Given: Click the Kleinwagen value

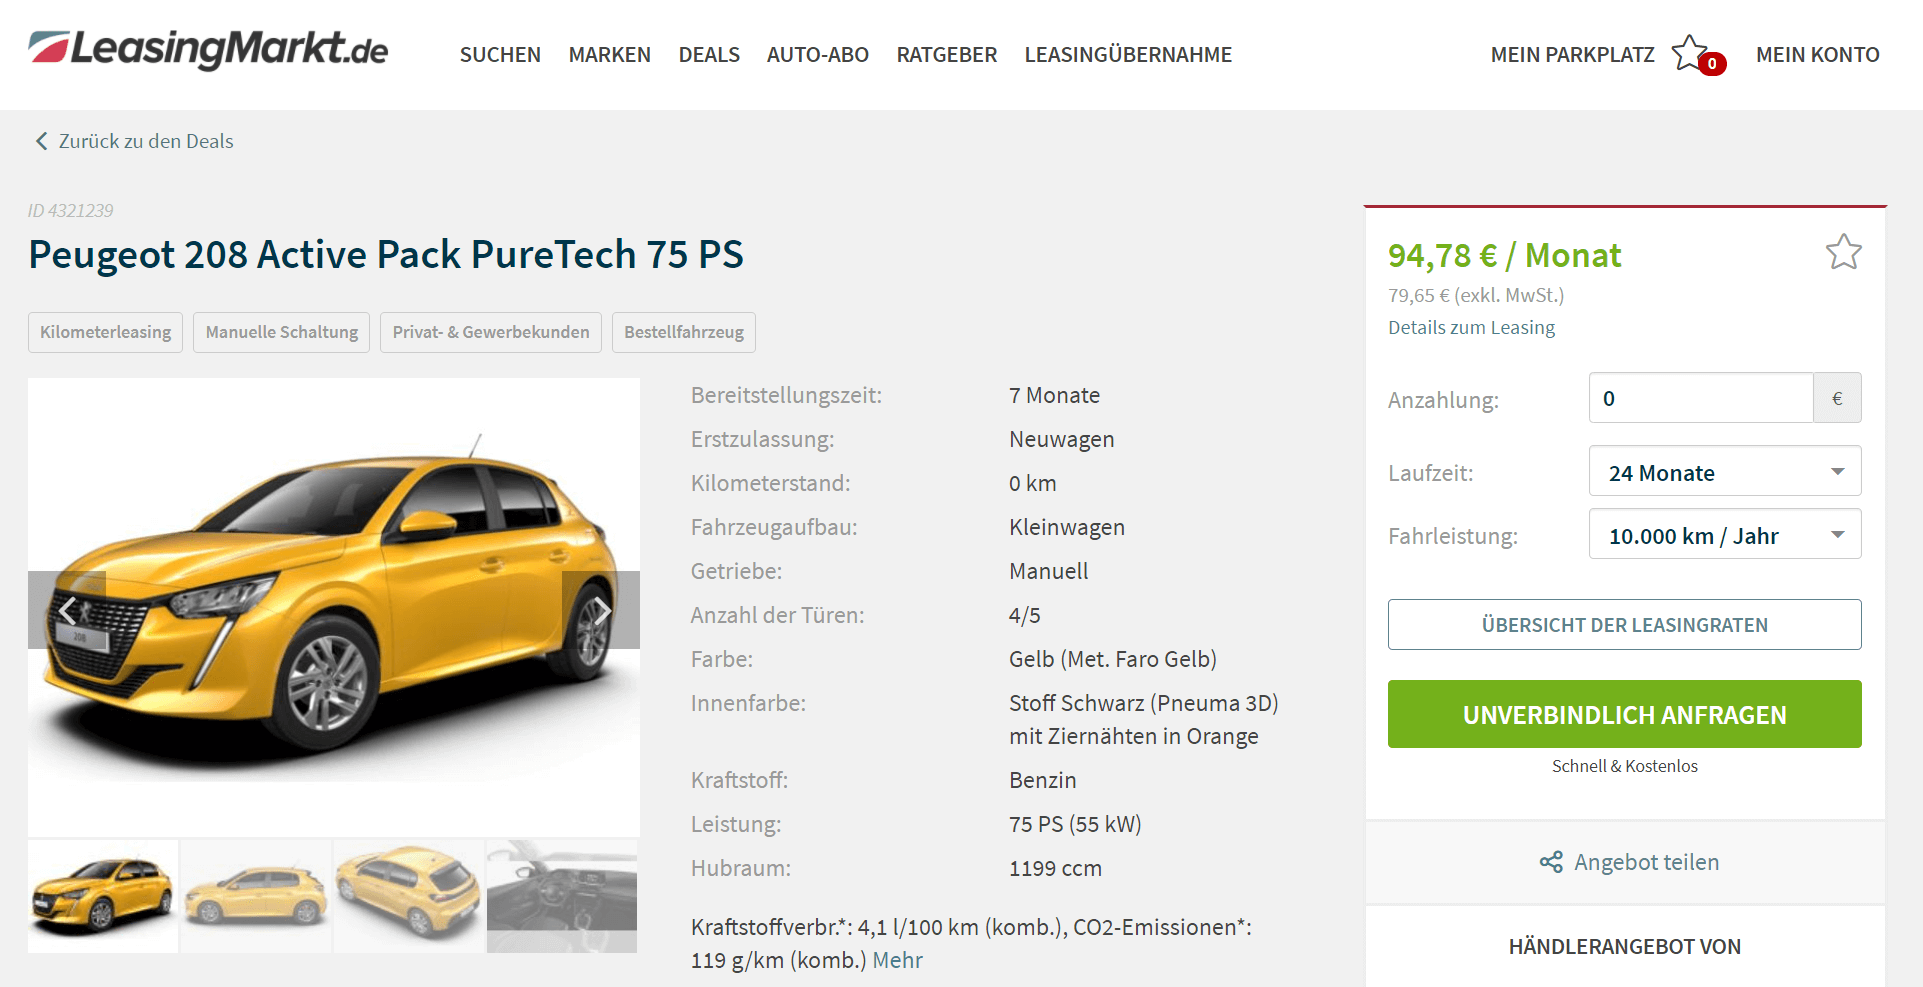Looking at the screenshot, I should click(1067, 527).
